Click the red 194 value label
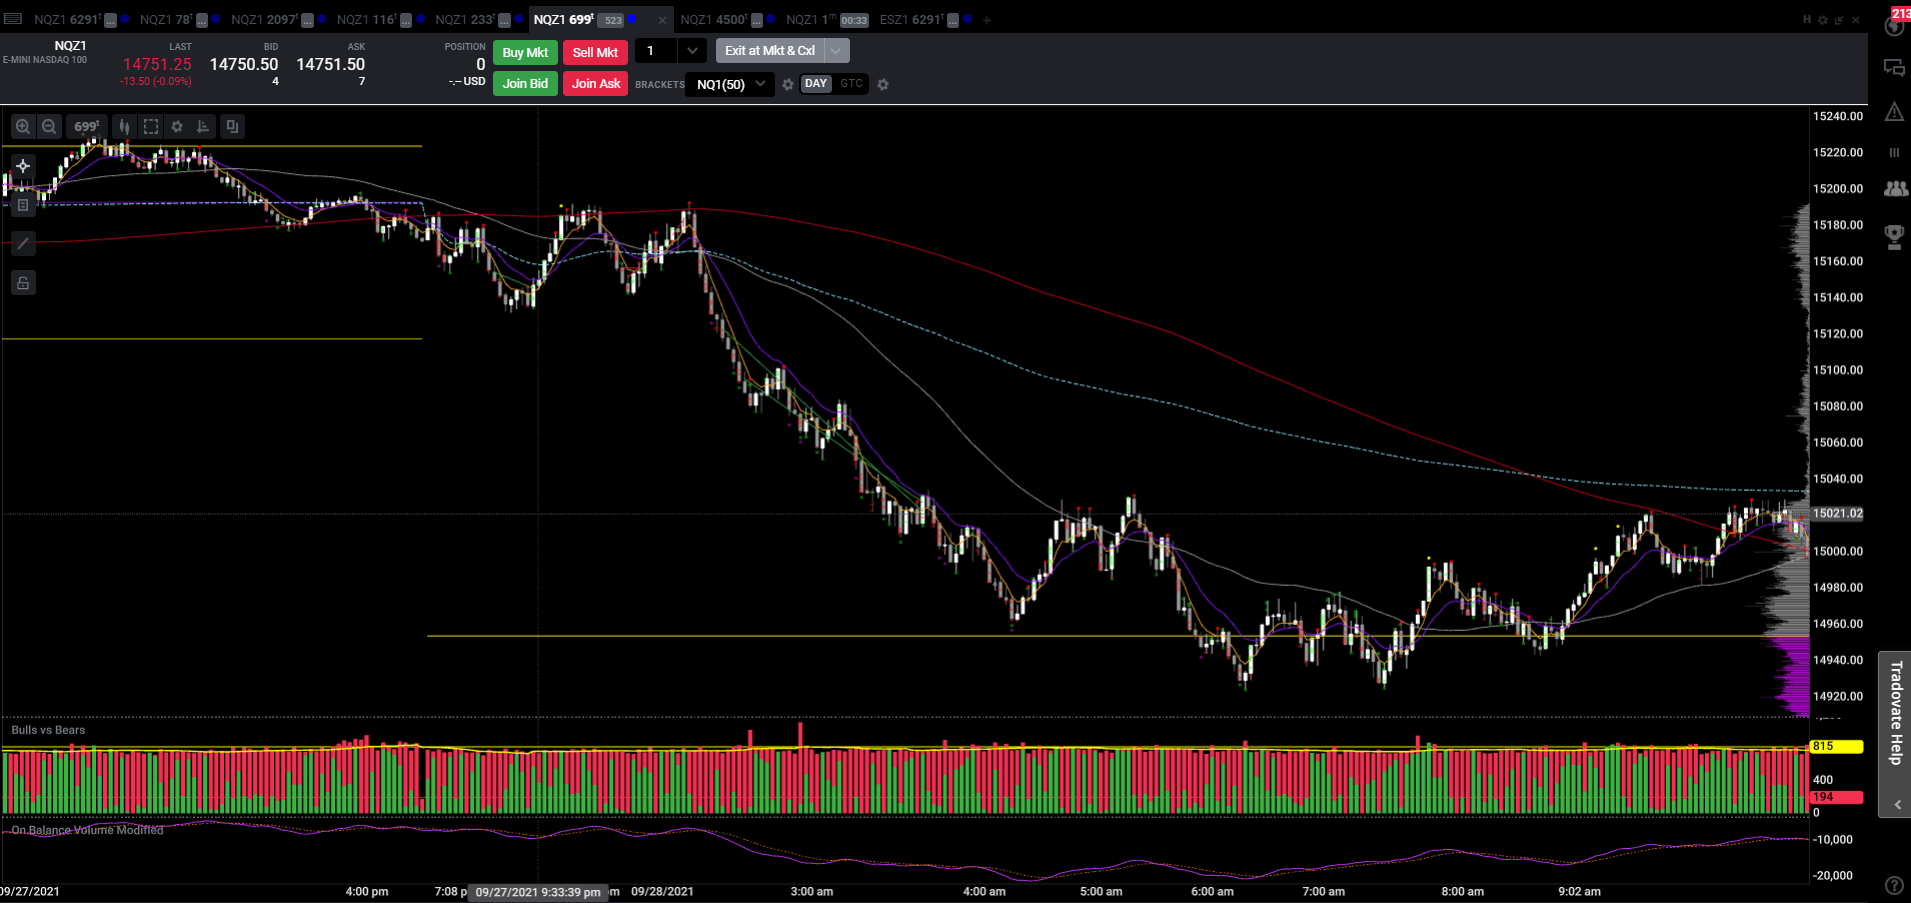Screen dimensions: 1911x903 tap(1836, 797)
